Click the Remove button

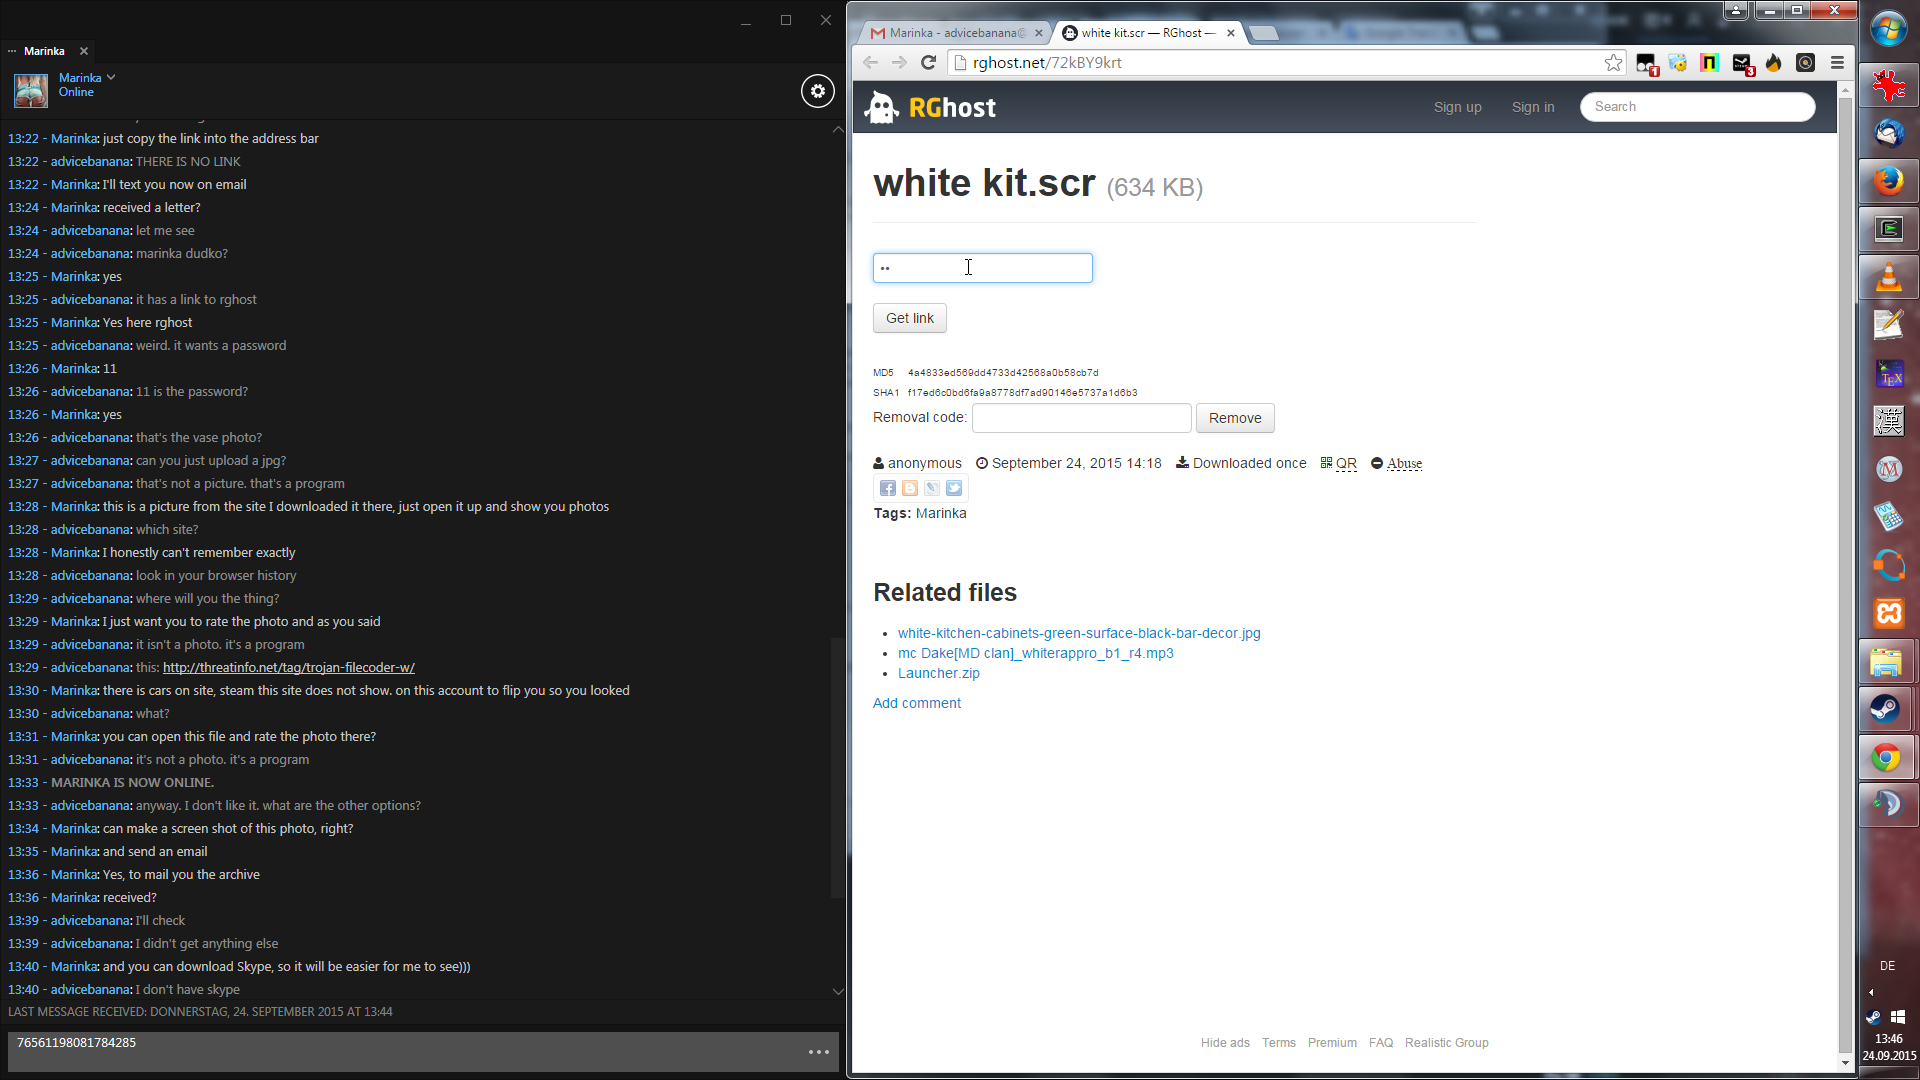click(x=1234, y=418)
